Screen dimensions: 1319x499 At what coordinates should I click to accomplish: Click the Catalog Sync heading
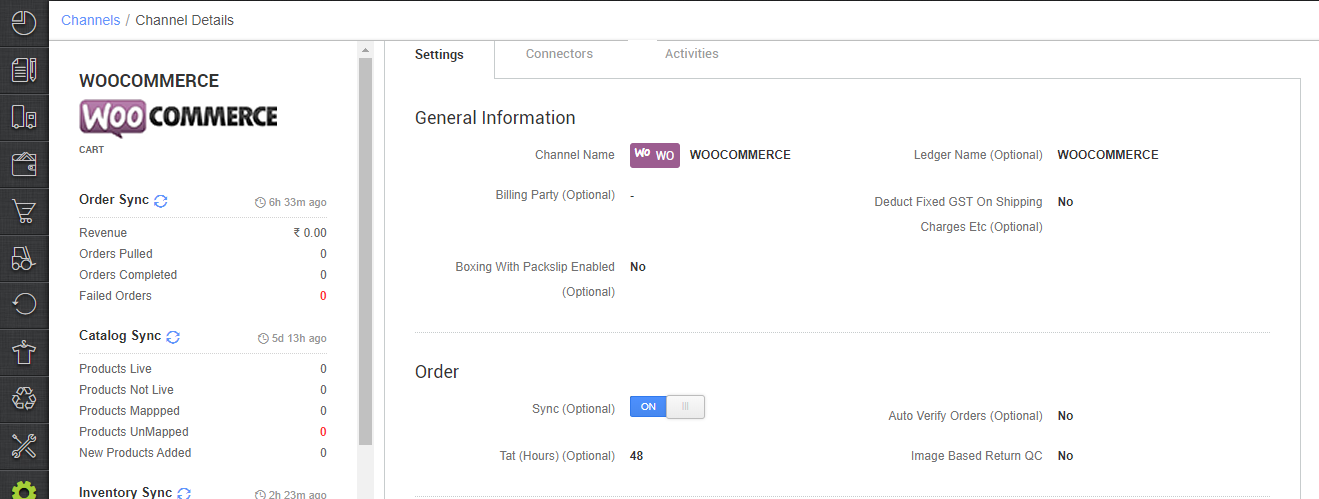coord(120,336)
